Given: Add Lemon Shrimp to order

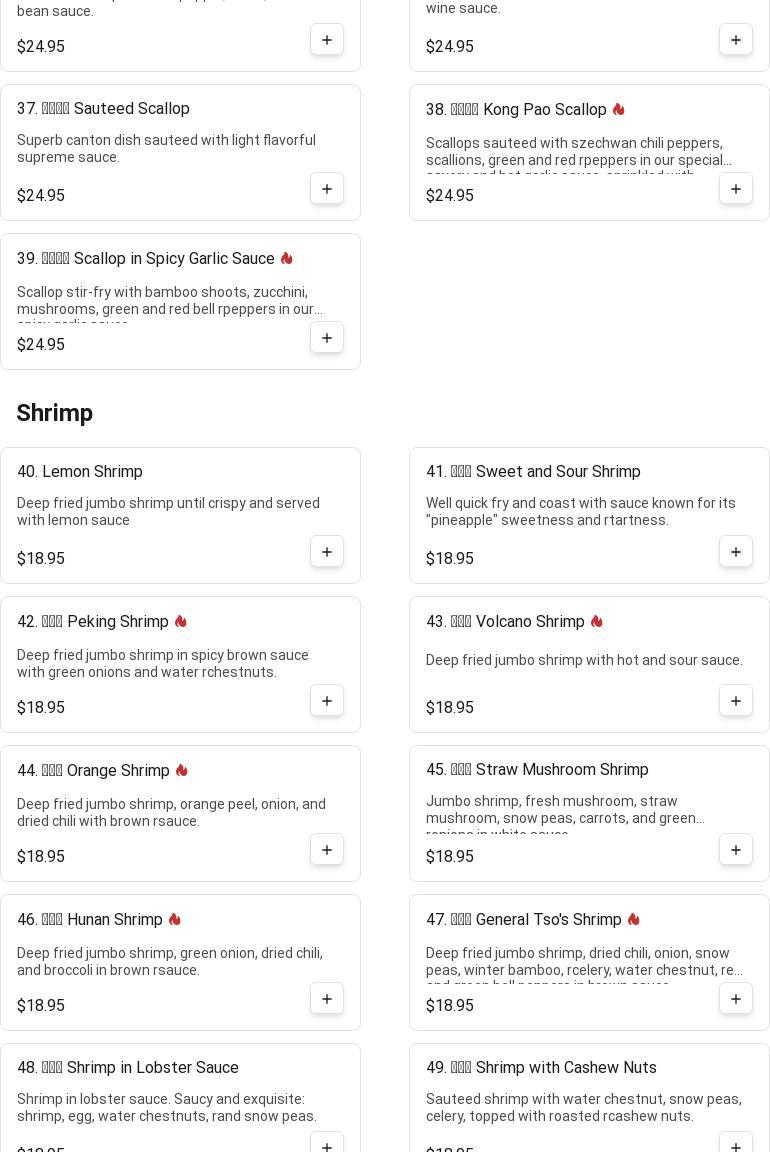Looking at the screenshot, I should [x=327, y=552].
